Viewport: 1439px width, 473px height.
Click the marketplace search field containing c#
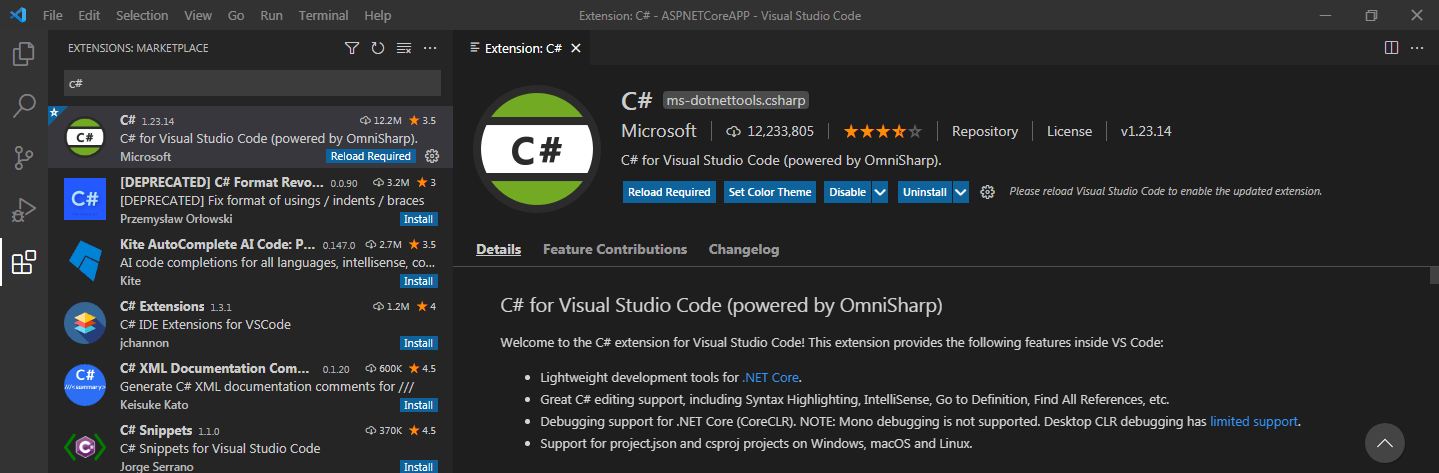(x=252, y=83)
